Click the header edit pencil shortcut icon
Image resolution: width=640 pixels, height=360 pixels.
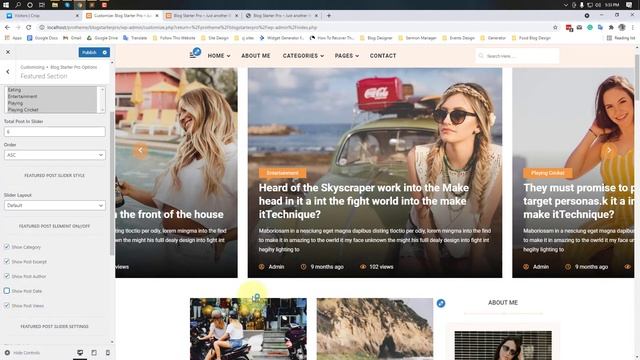(x=197, y=51)
